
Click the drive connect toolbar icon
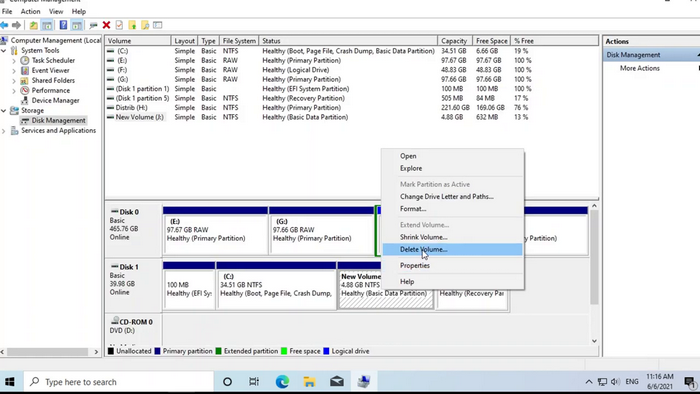click(93, 25)
